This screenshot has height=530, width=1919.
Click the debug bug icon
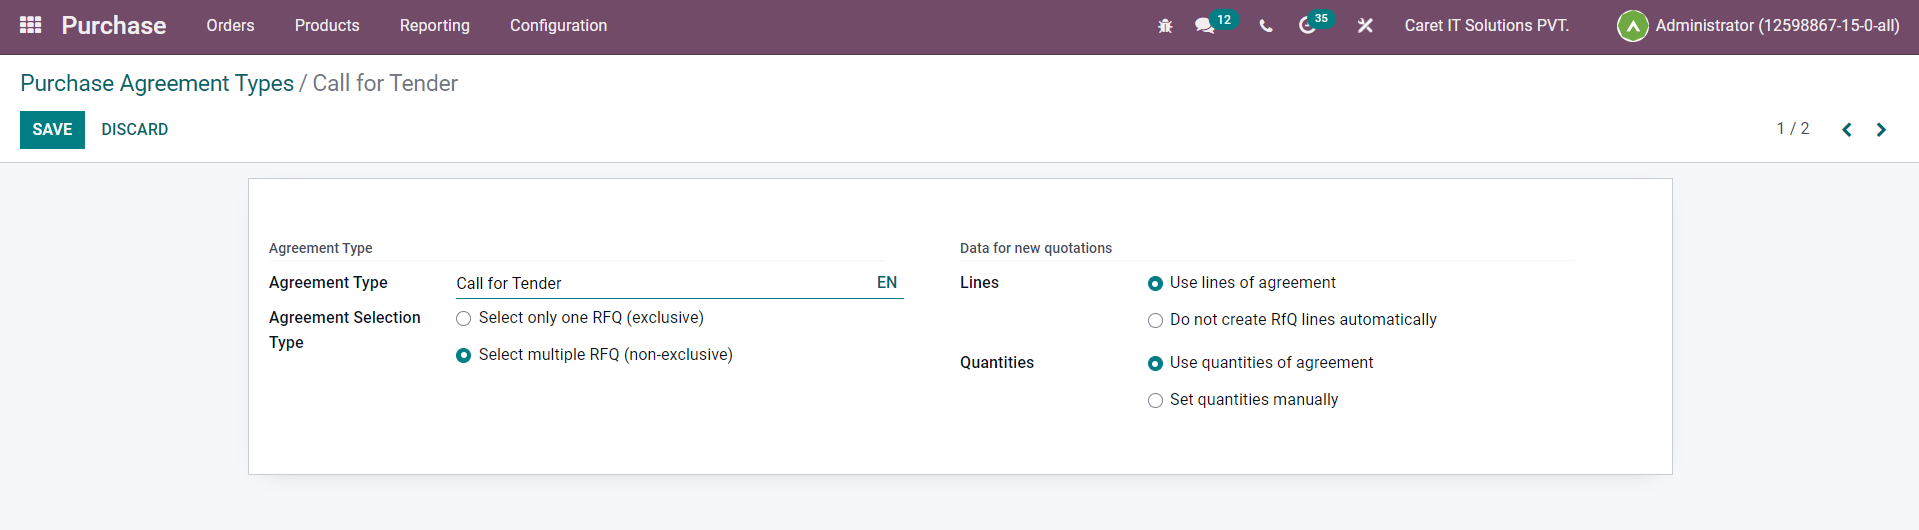[x=1165, y=26]
